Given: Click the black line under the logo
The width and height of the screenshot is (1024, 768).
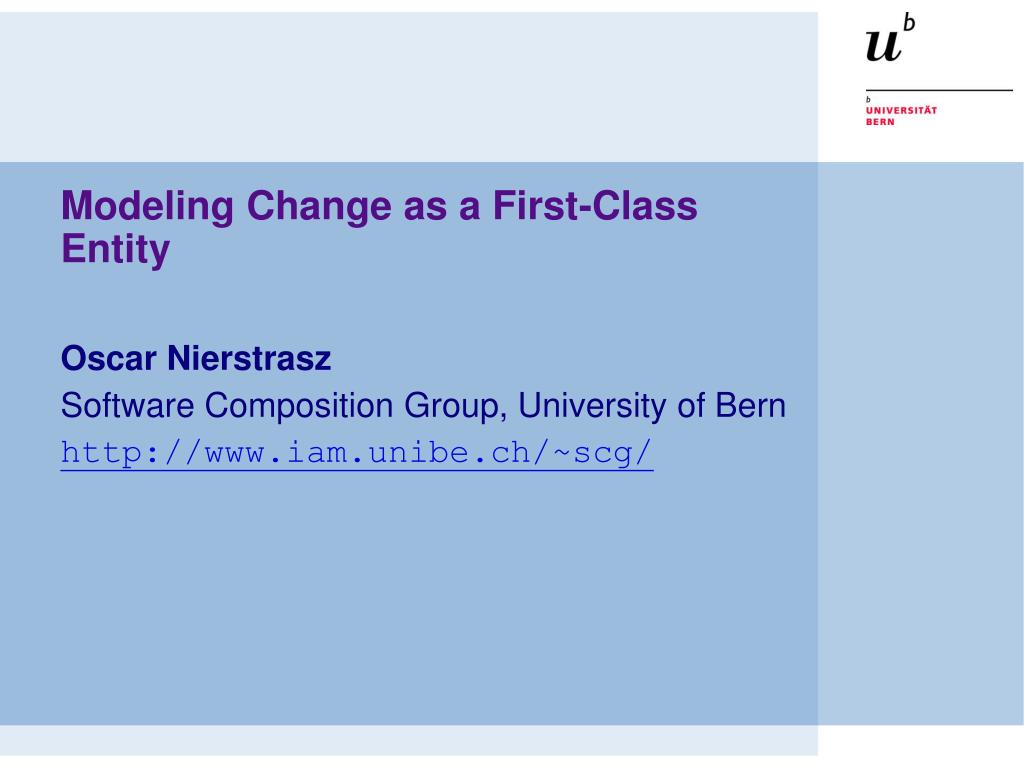Looking at the screenshot, I should [x=939, y=90].
